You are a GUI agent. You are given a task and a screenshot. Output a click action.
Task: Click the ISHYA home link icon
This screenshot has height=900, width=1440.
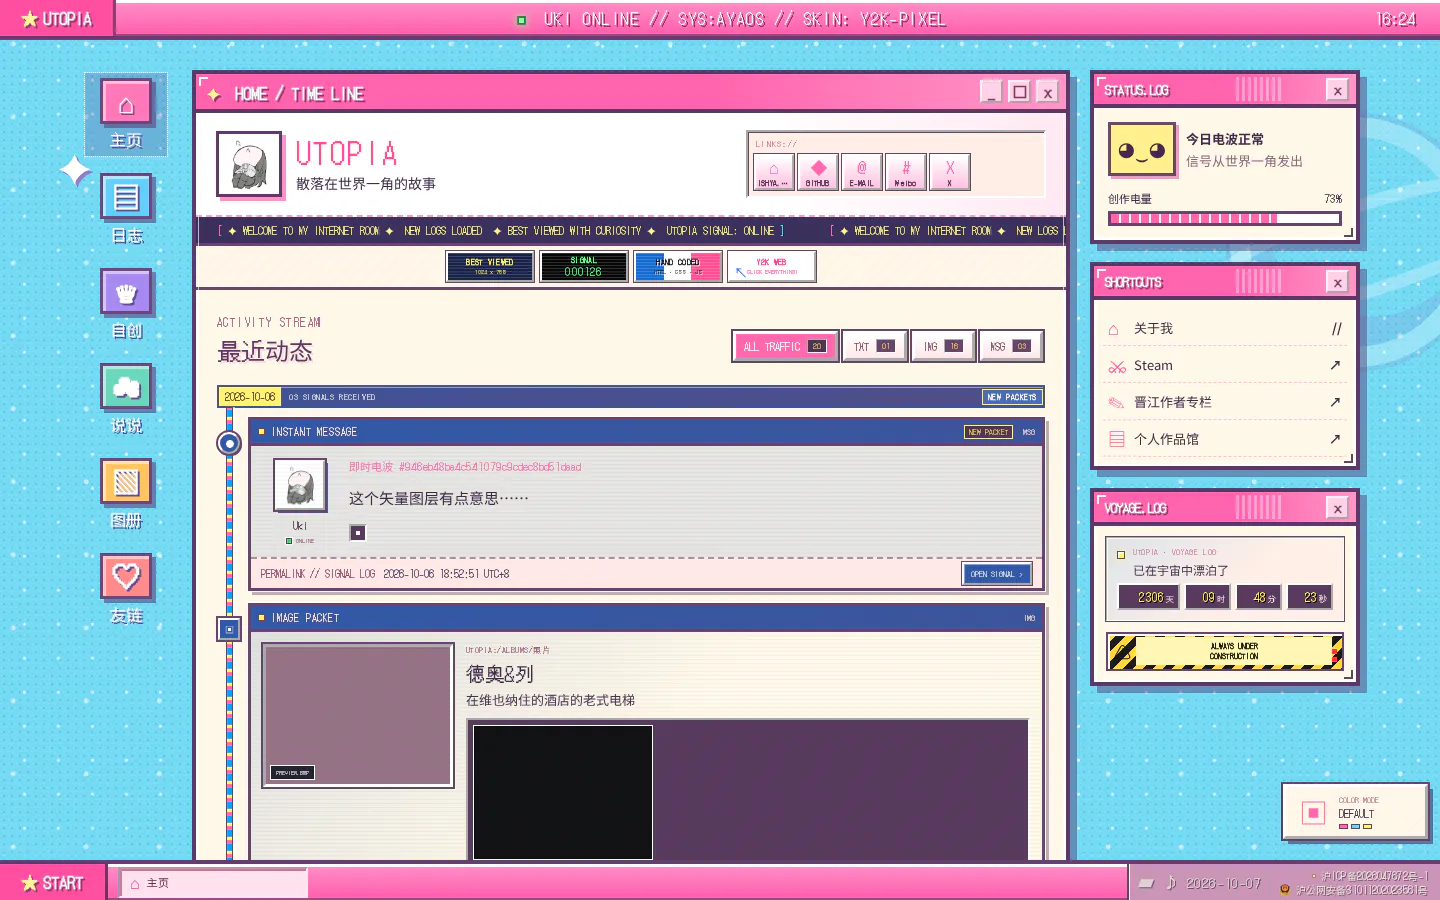773,172
